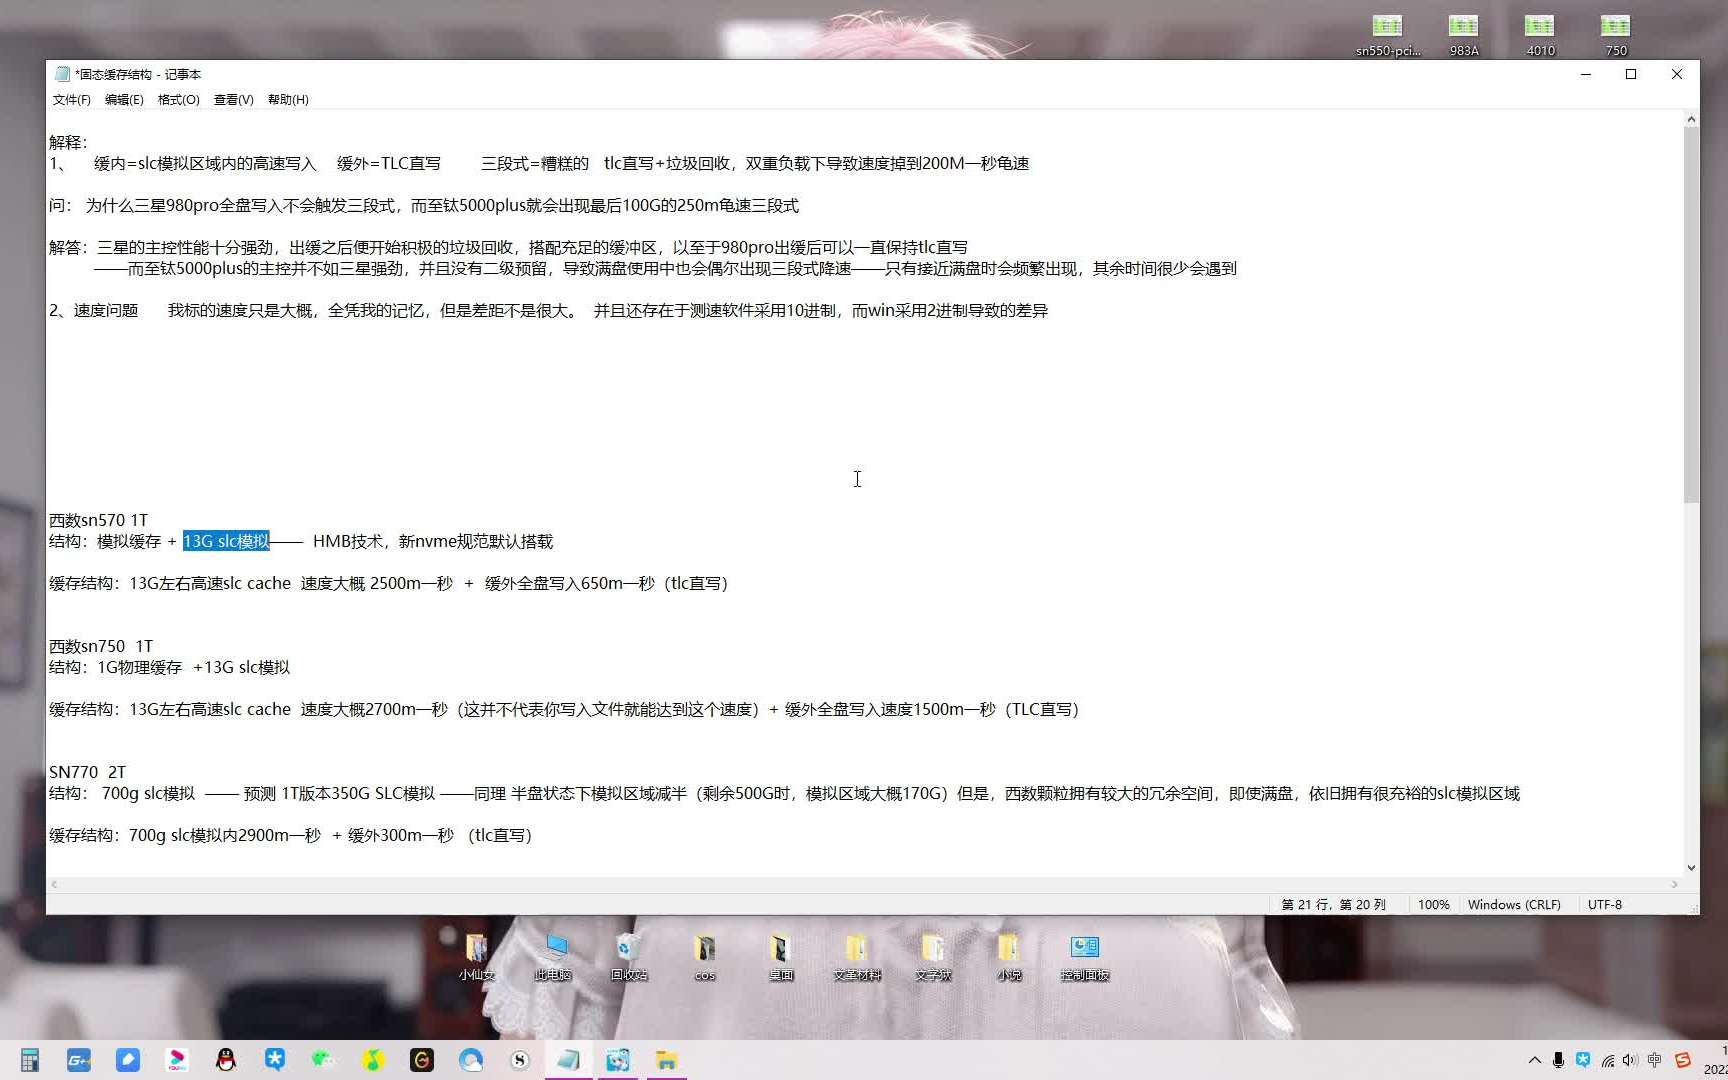This screenshot has width=1728, height=1080.
Task: Click the Sogou input method tray icon
Action: (1682, 1060)
